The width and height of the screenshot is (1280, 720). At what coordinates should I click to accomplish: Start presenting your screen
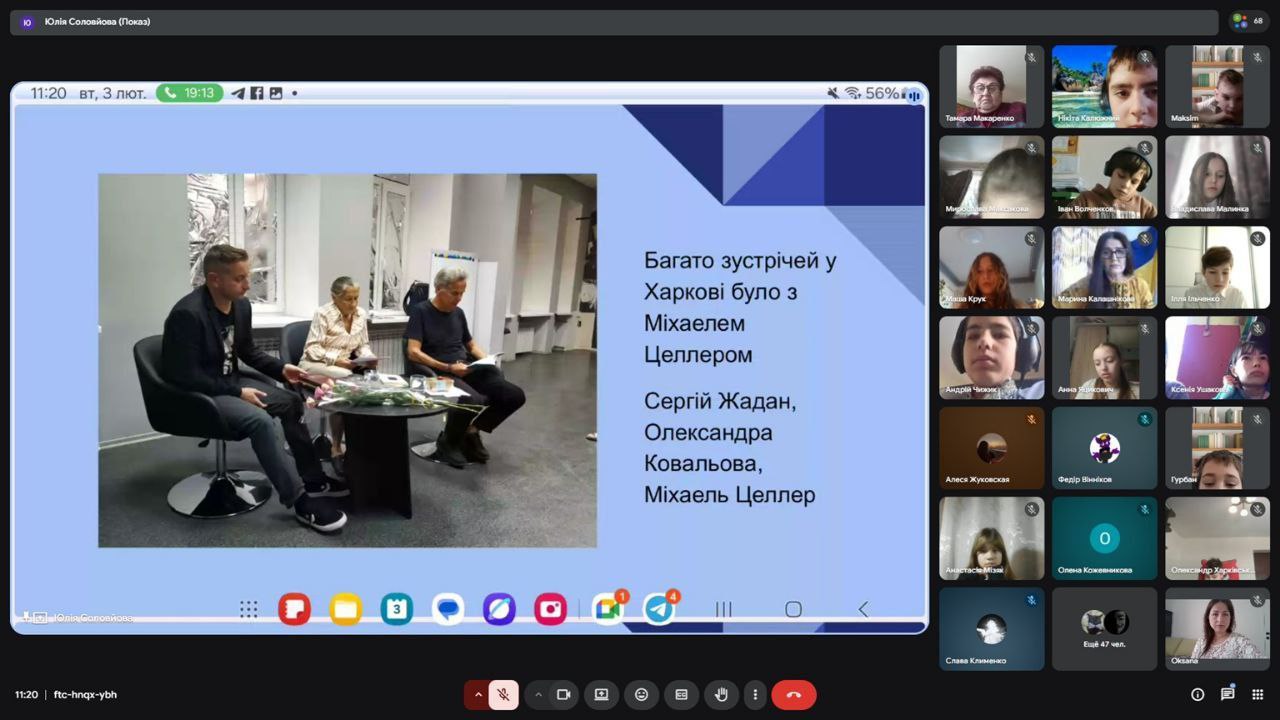[x=602, y=695]
